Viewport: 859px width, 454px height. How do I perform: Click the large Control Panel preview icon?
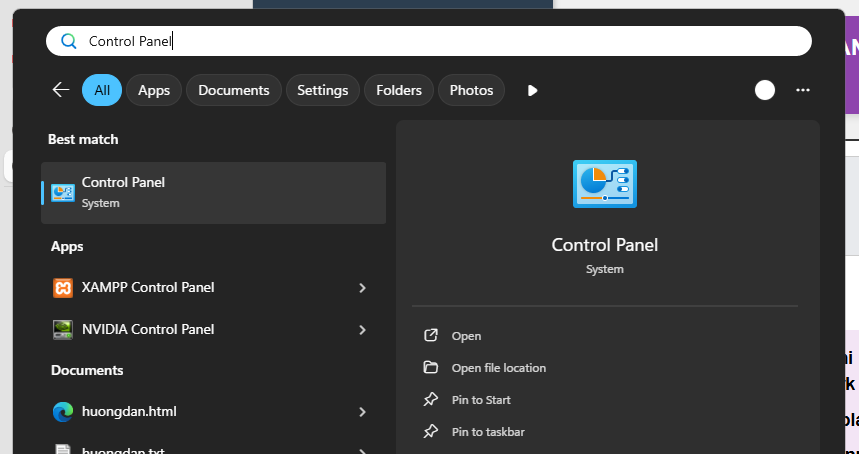605,184
